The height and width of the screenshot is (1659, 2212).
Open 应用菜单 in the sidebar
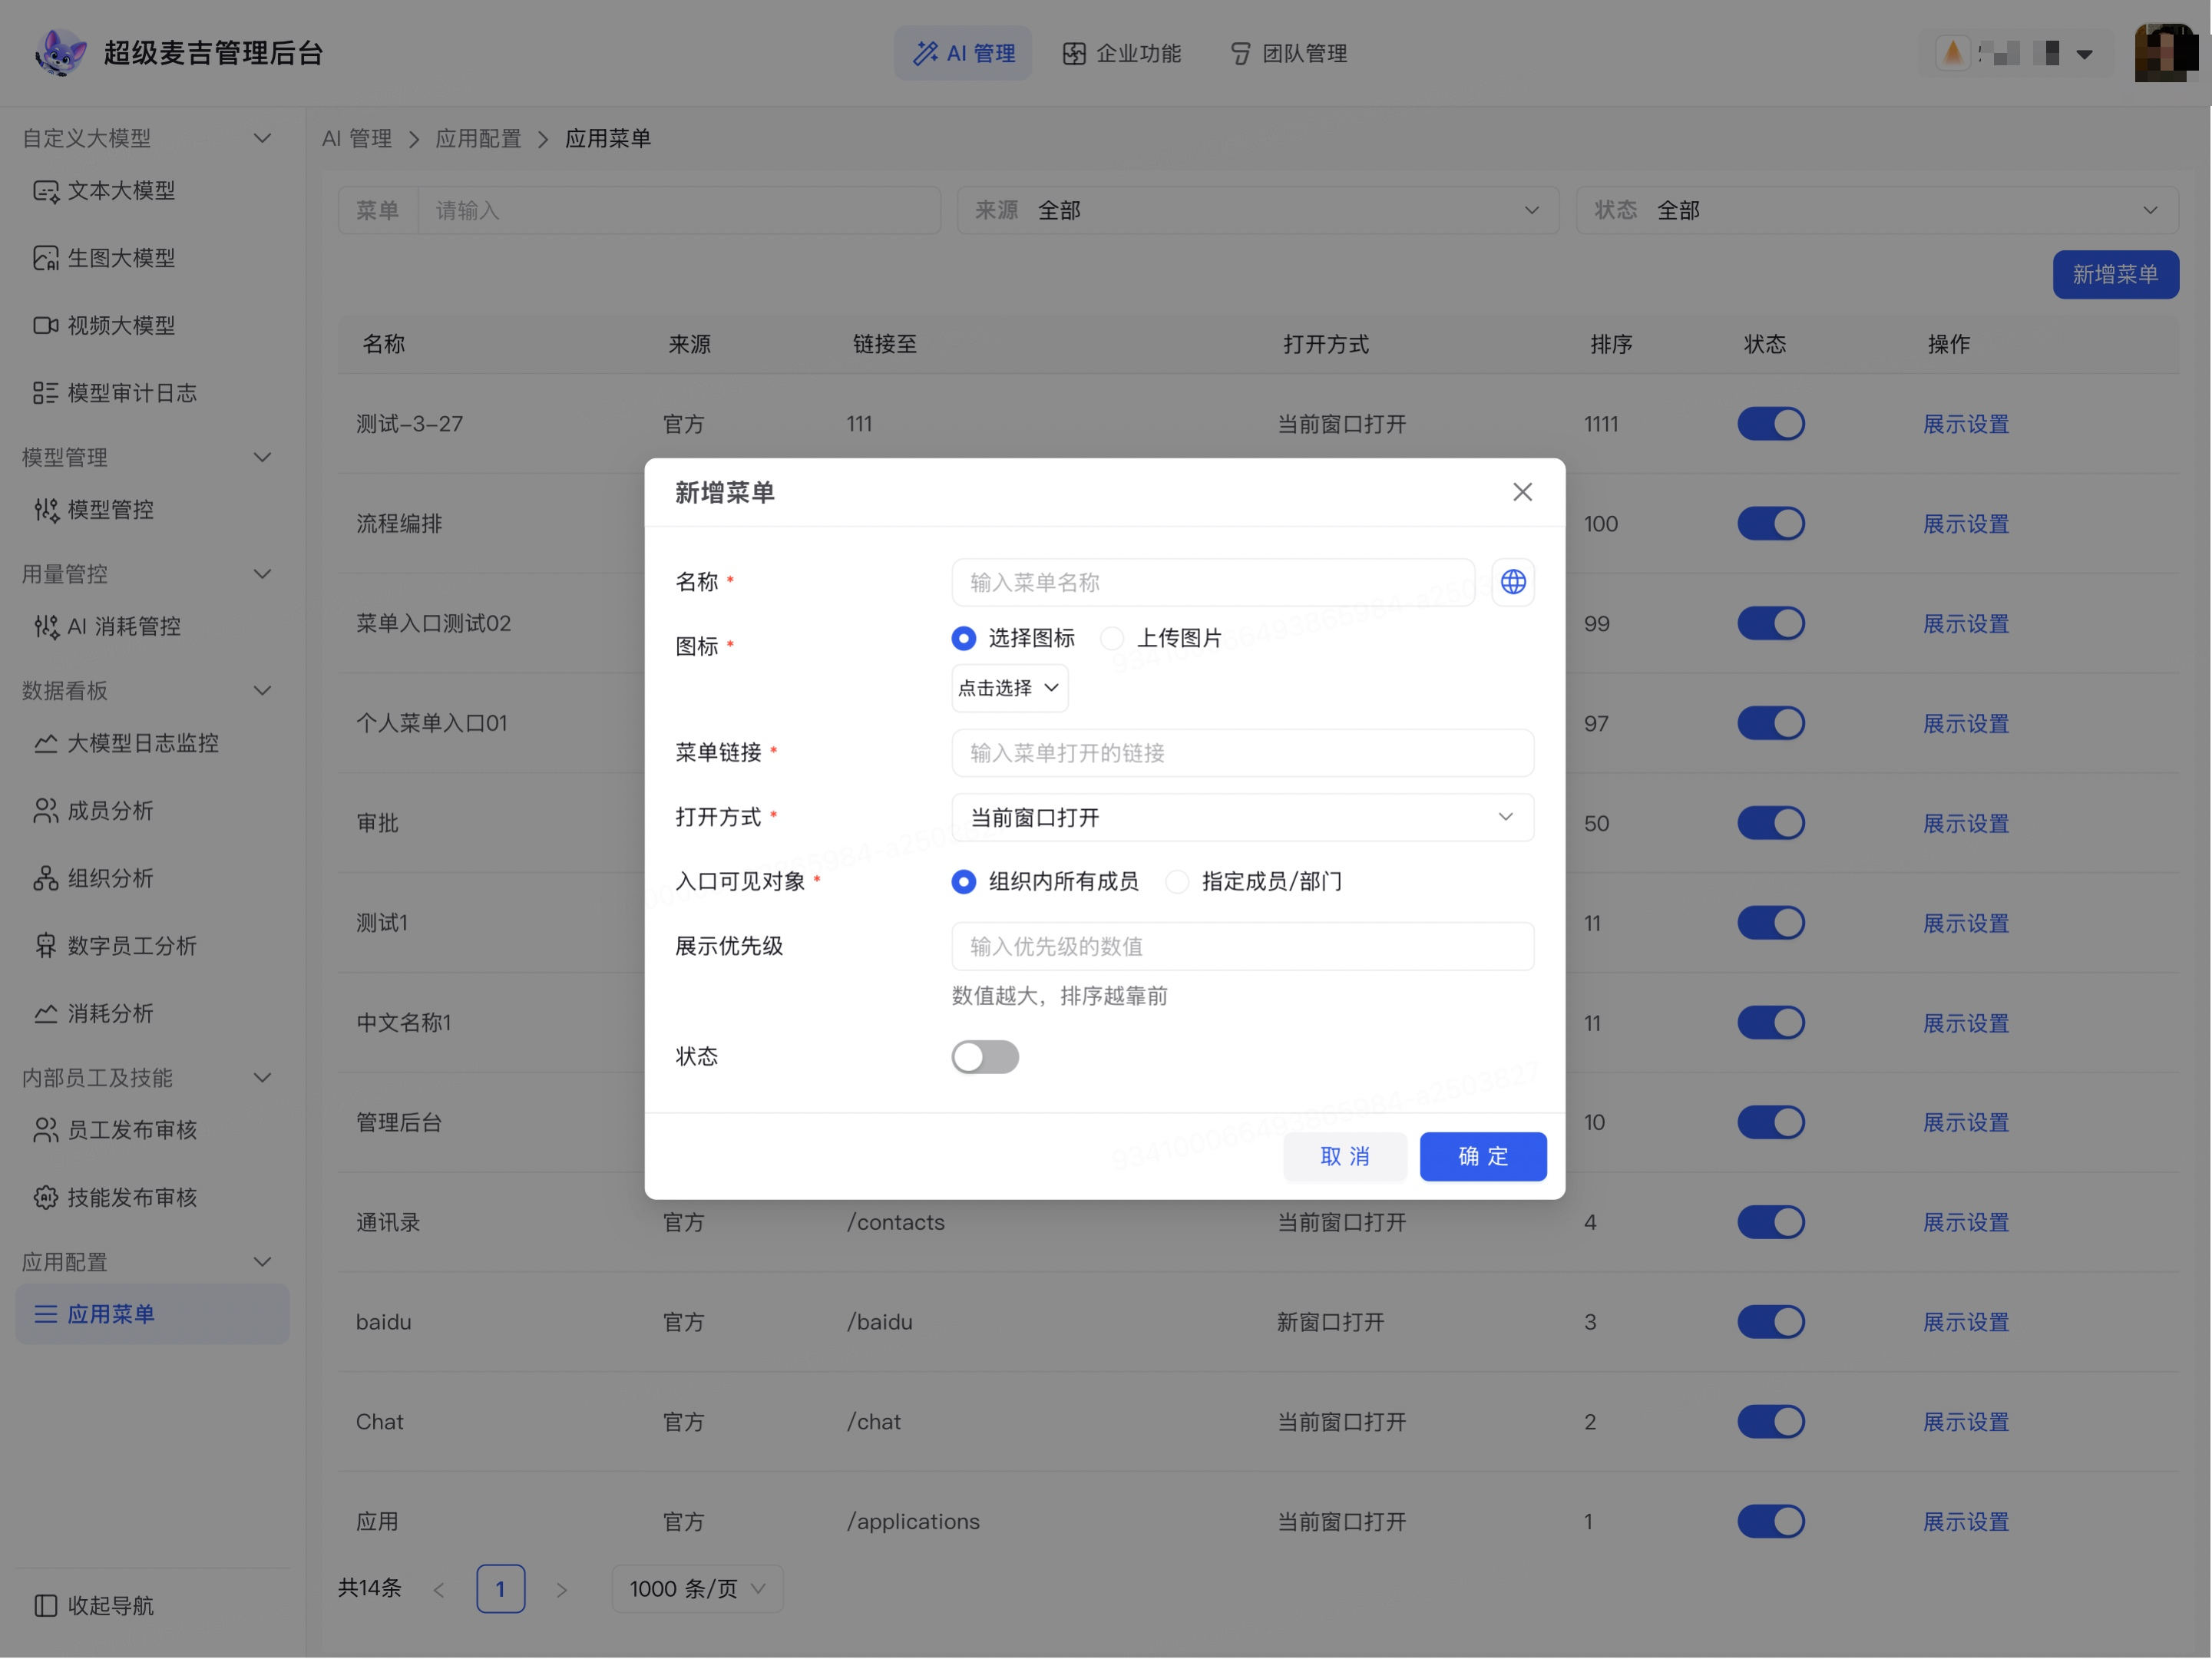pos(152,1314)
